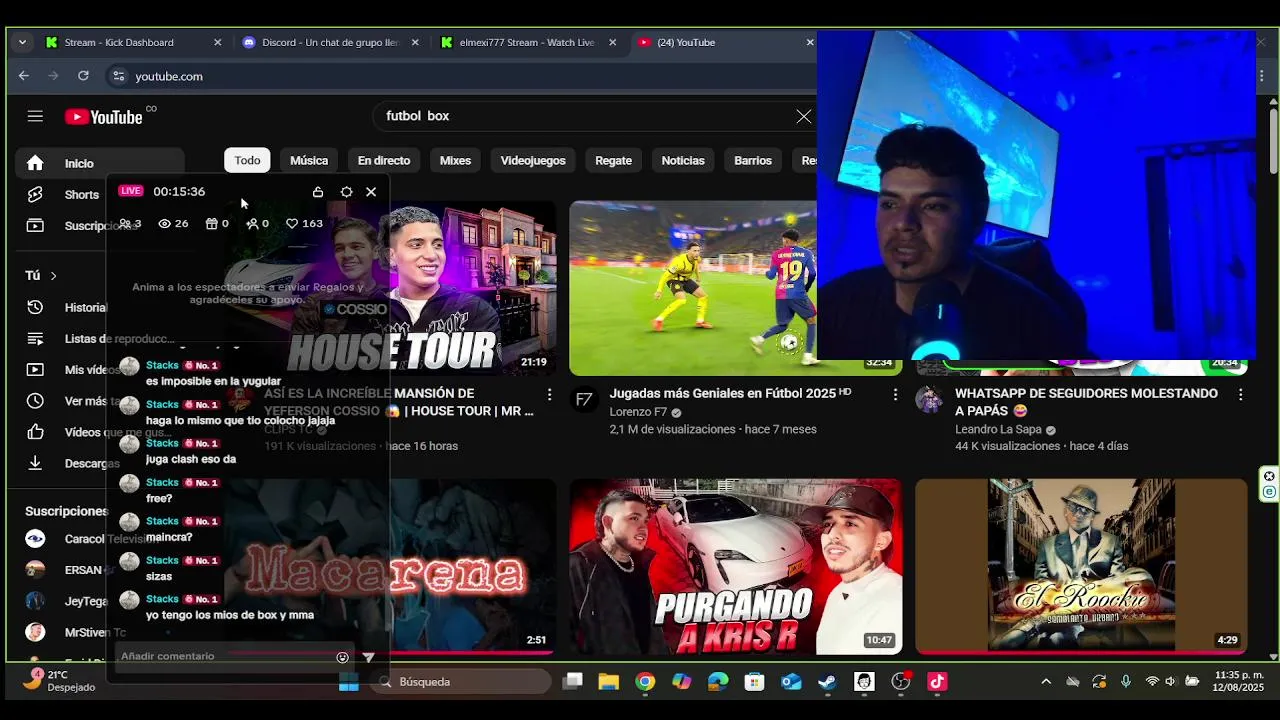Open WHATSAPP DE SEGUIDORES video title

[1086, 402]
